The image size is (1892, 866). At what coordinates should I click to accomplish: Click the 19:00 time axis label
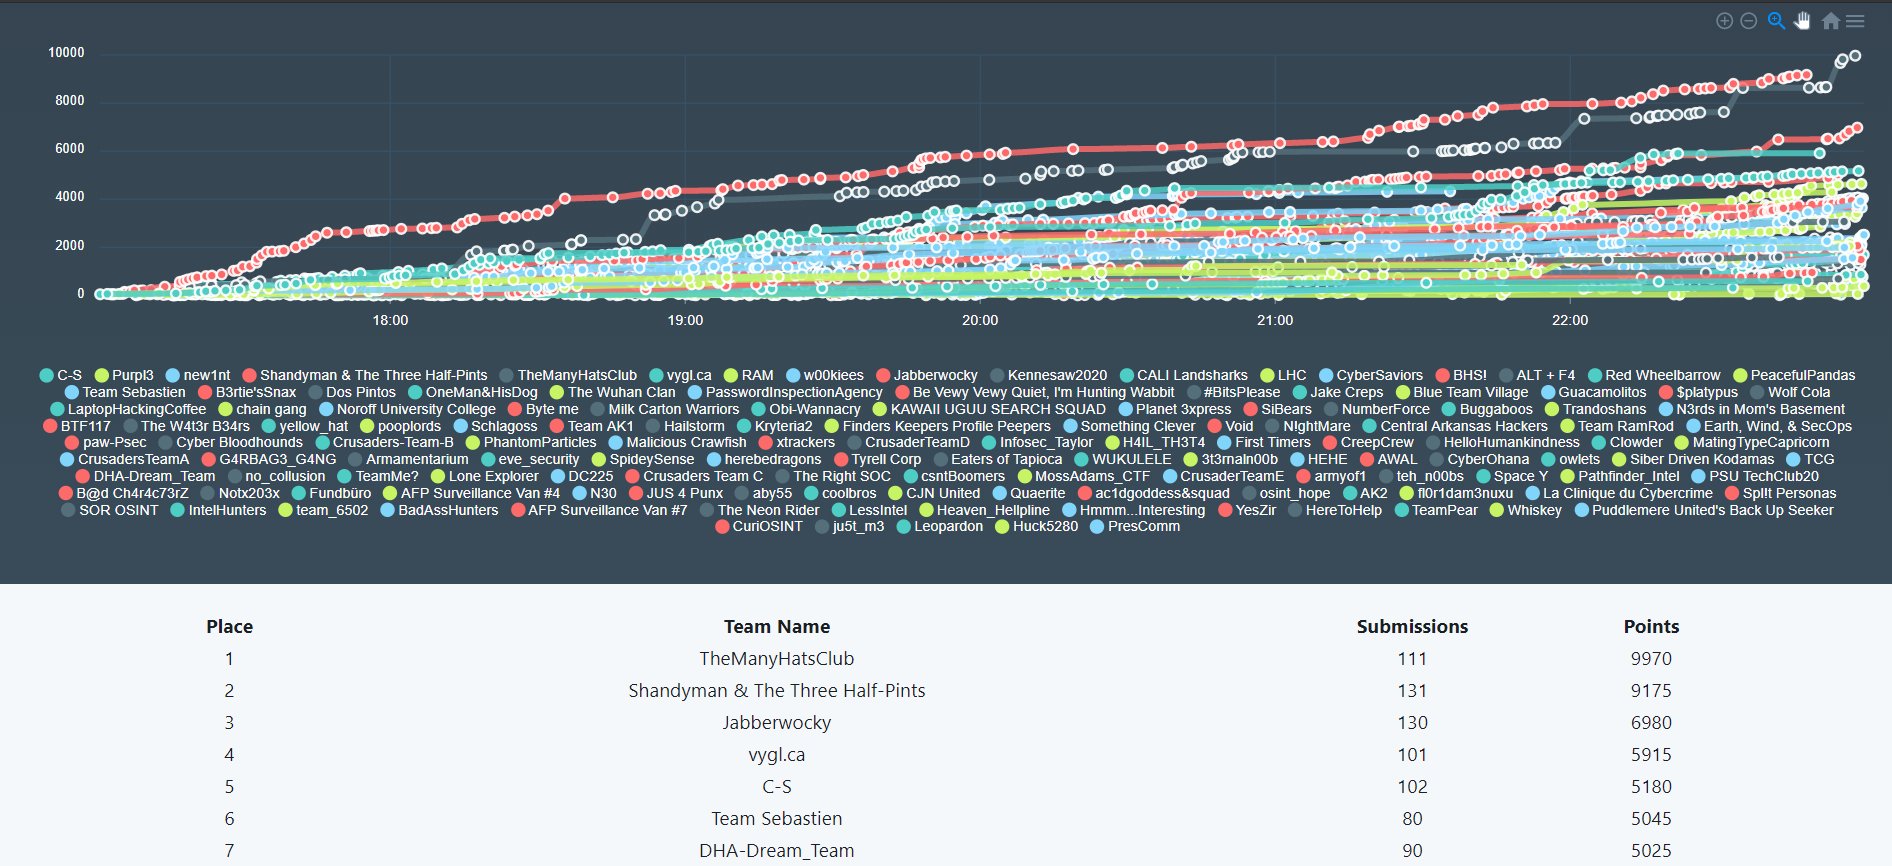pos(685,320)
